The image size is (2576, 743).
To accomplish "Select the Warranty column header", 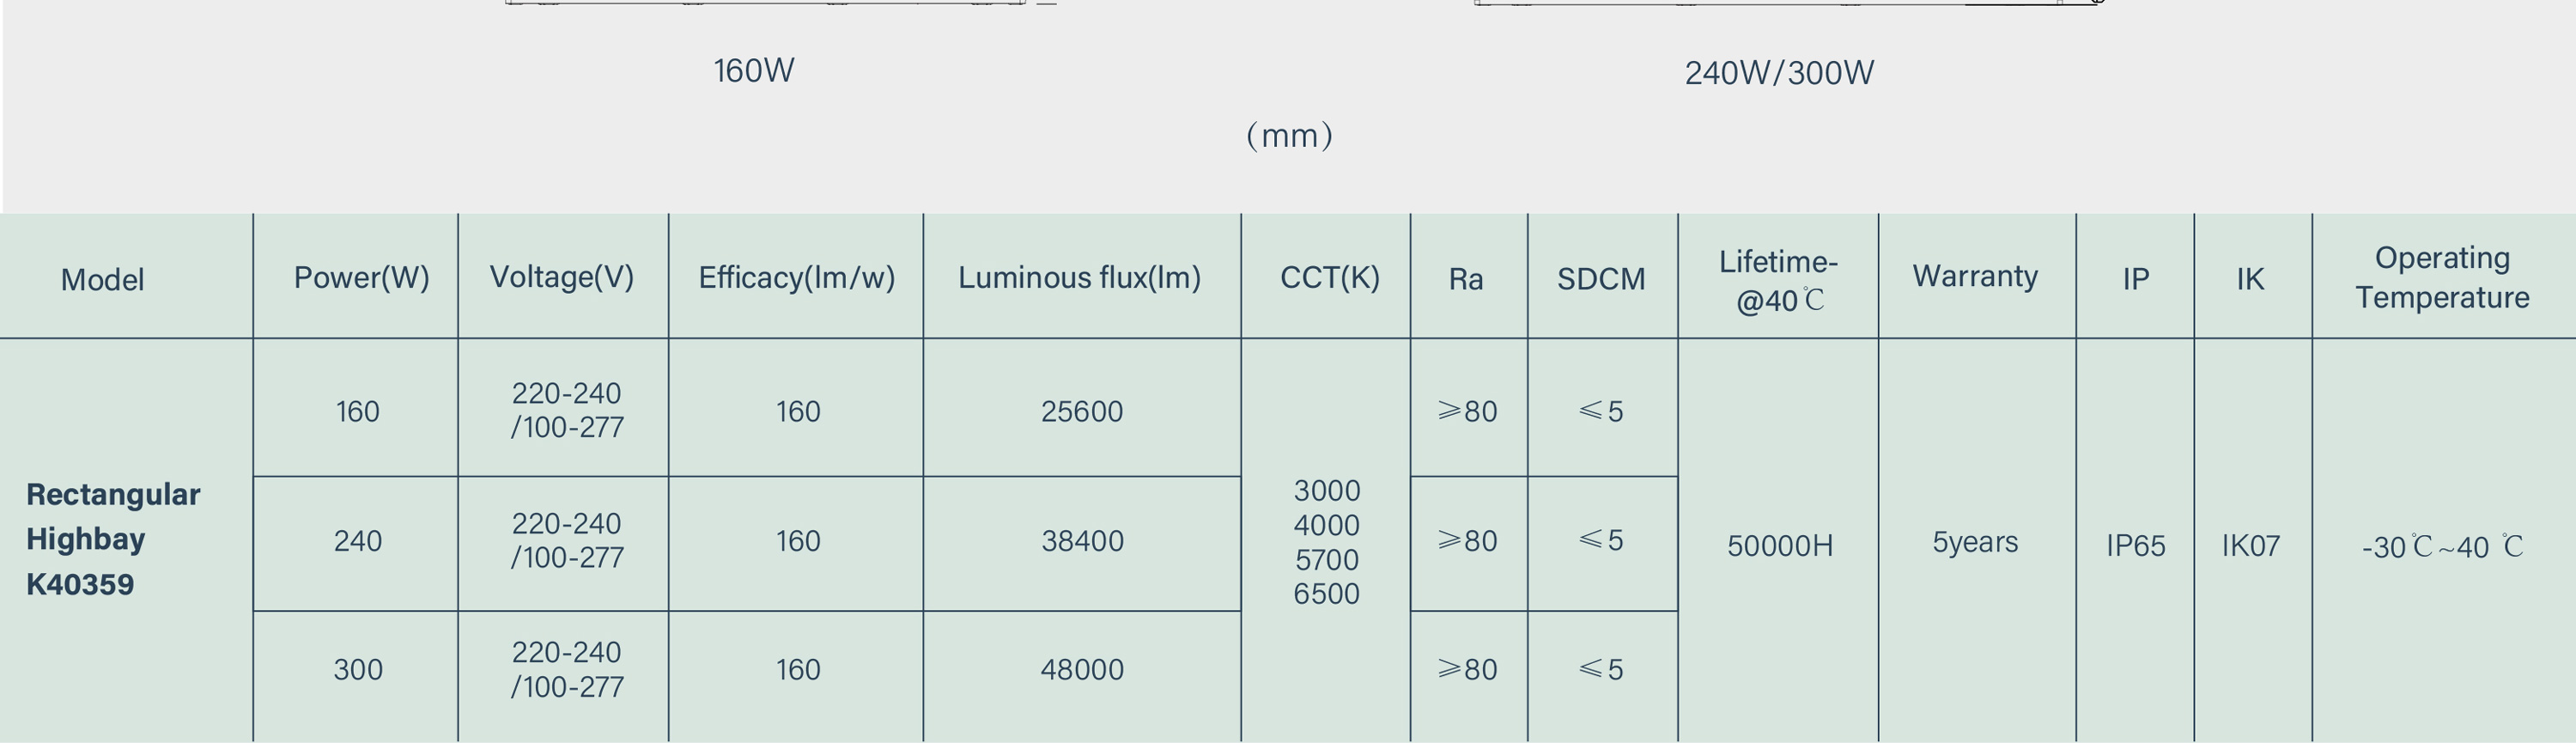I will (x=1975, y=276).
